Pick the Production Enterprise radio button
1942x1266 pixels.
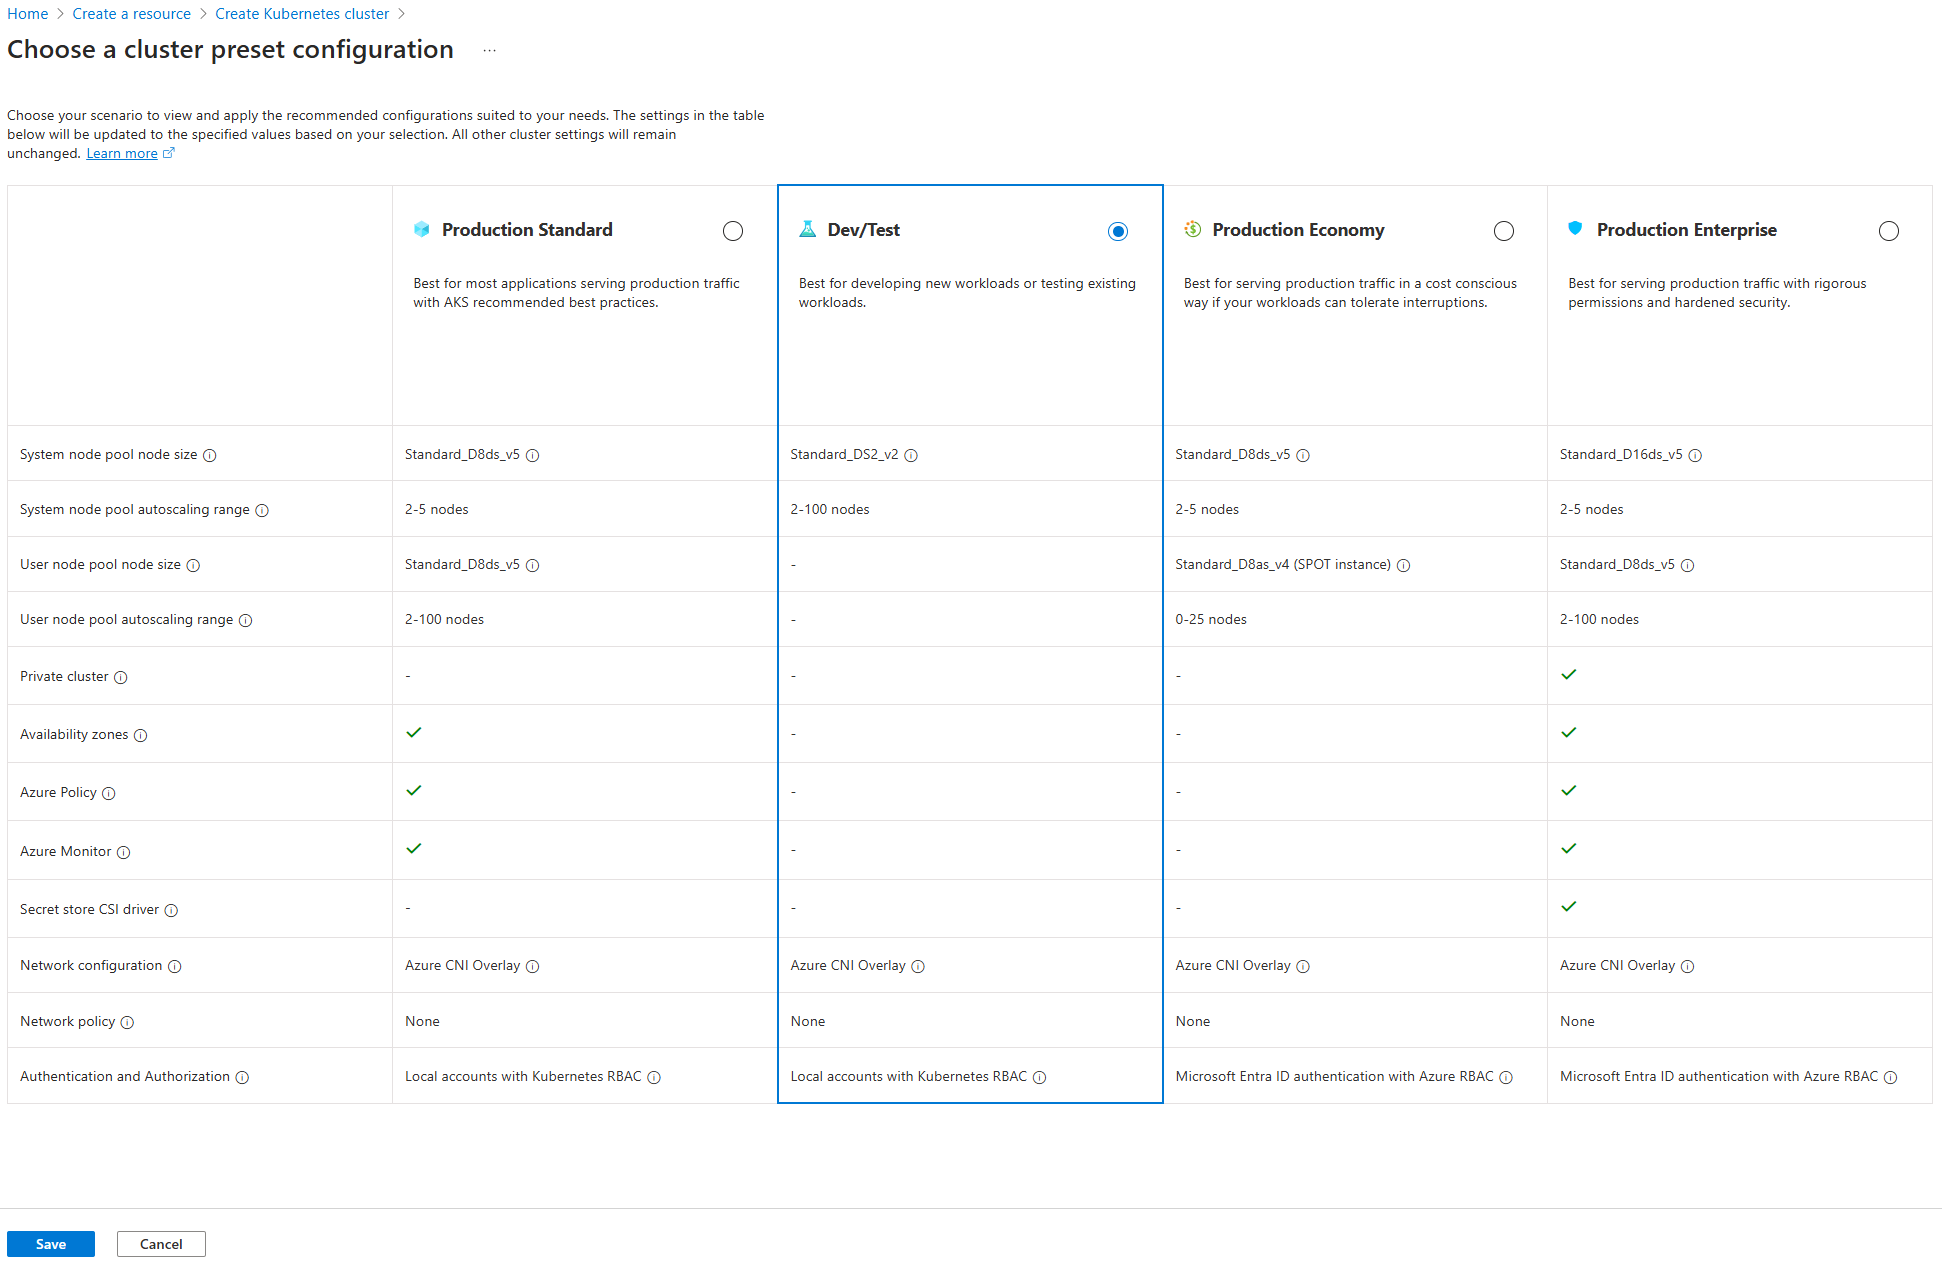click(1888, 232)
